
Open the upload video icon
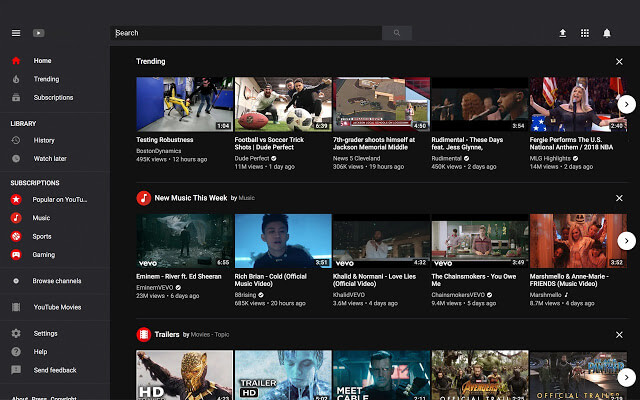pos(562,33)
